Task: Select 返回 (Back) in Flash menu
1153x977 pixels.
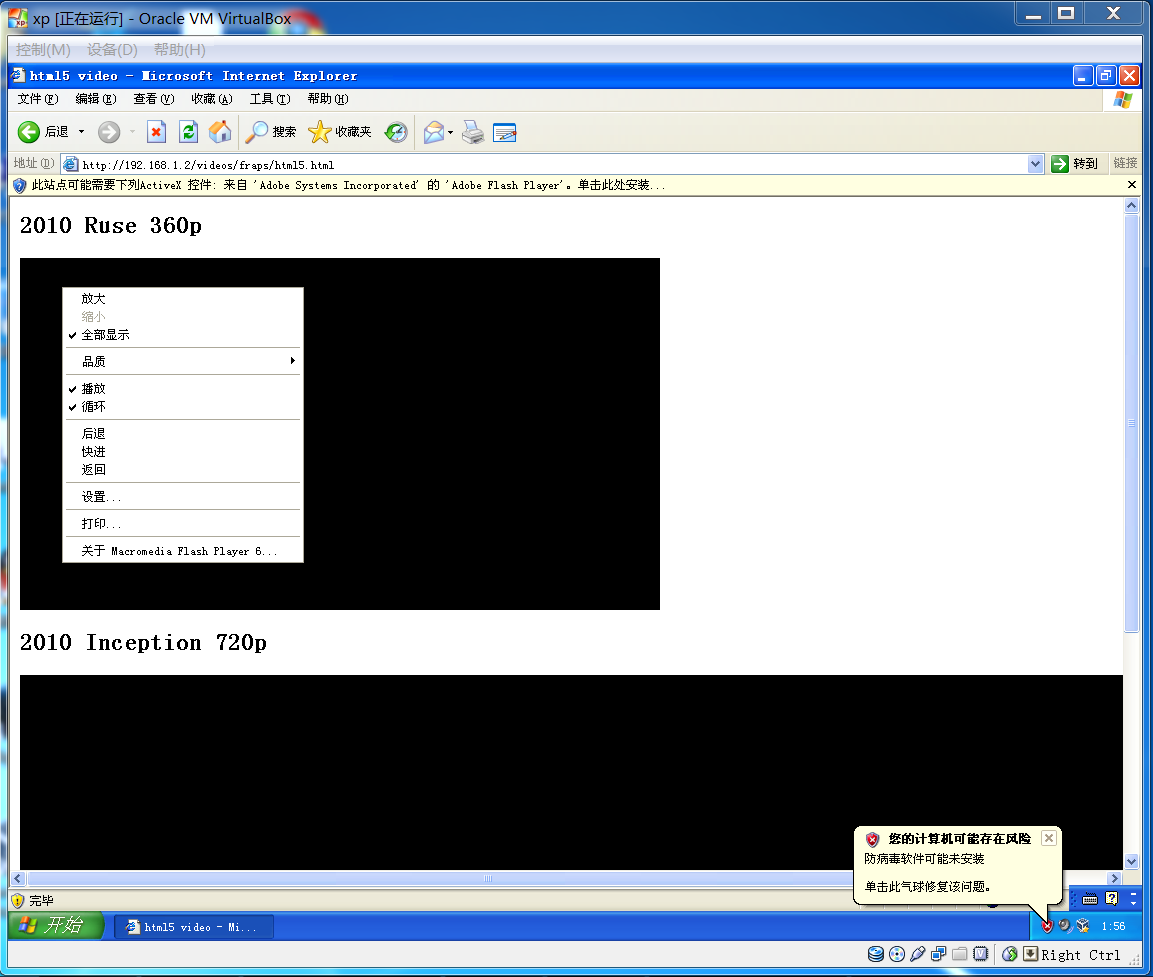Action: pos(183,470)
